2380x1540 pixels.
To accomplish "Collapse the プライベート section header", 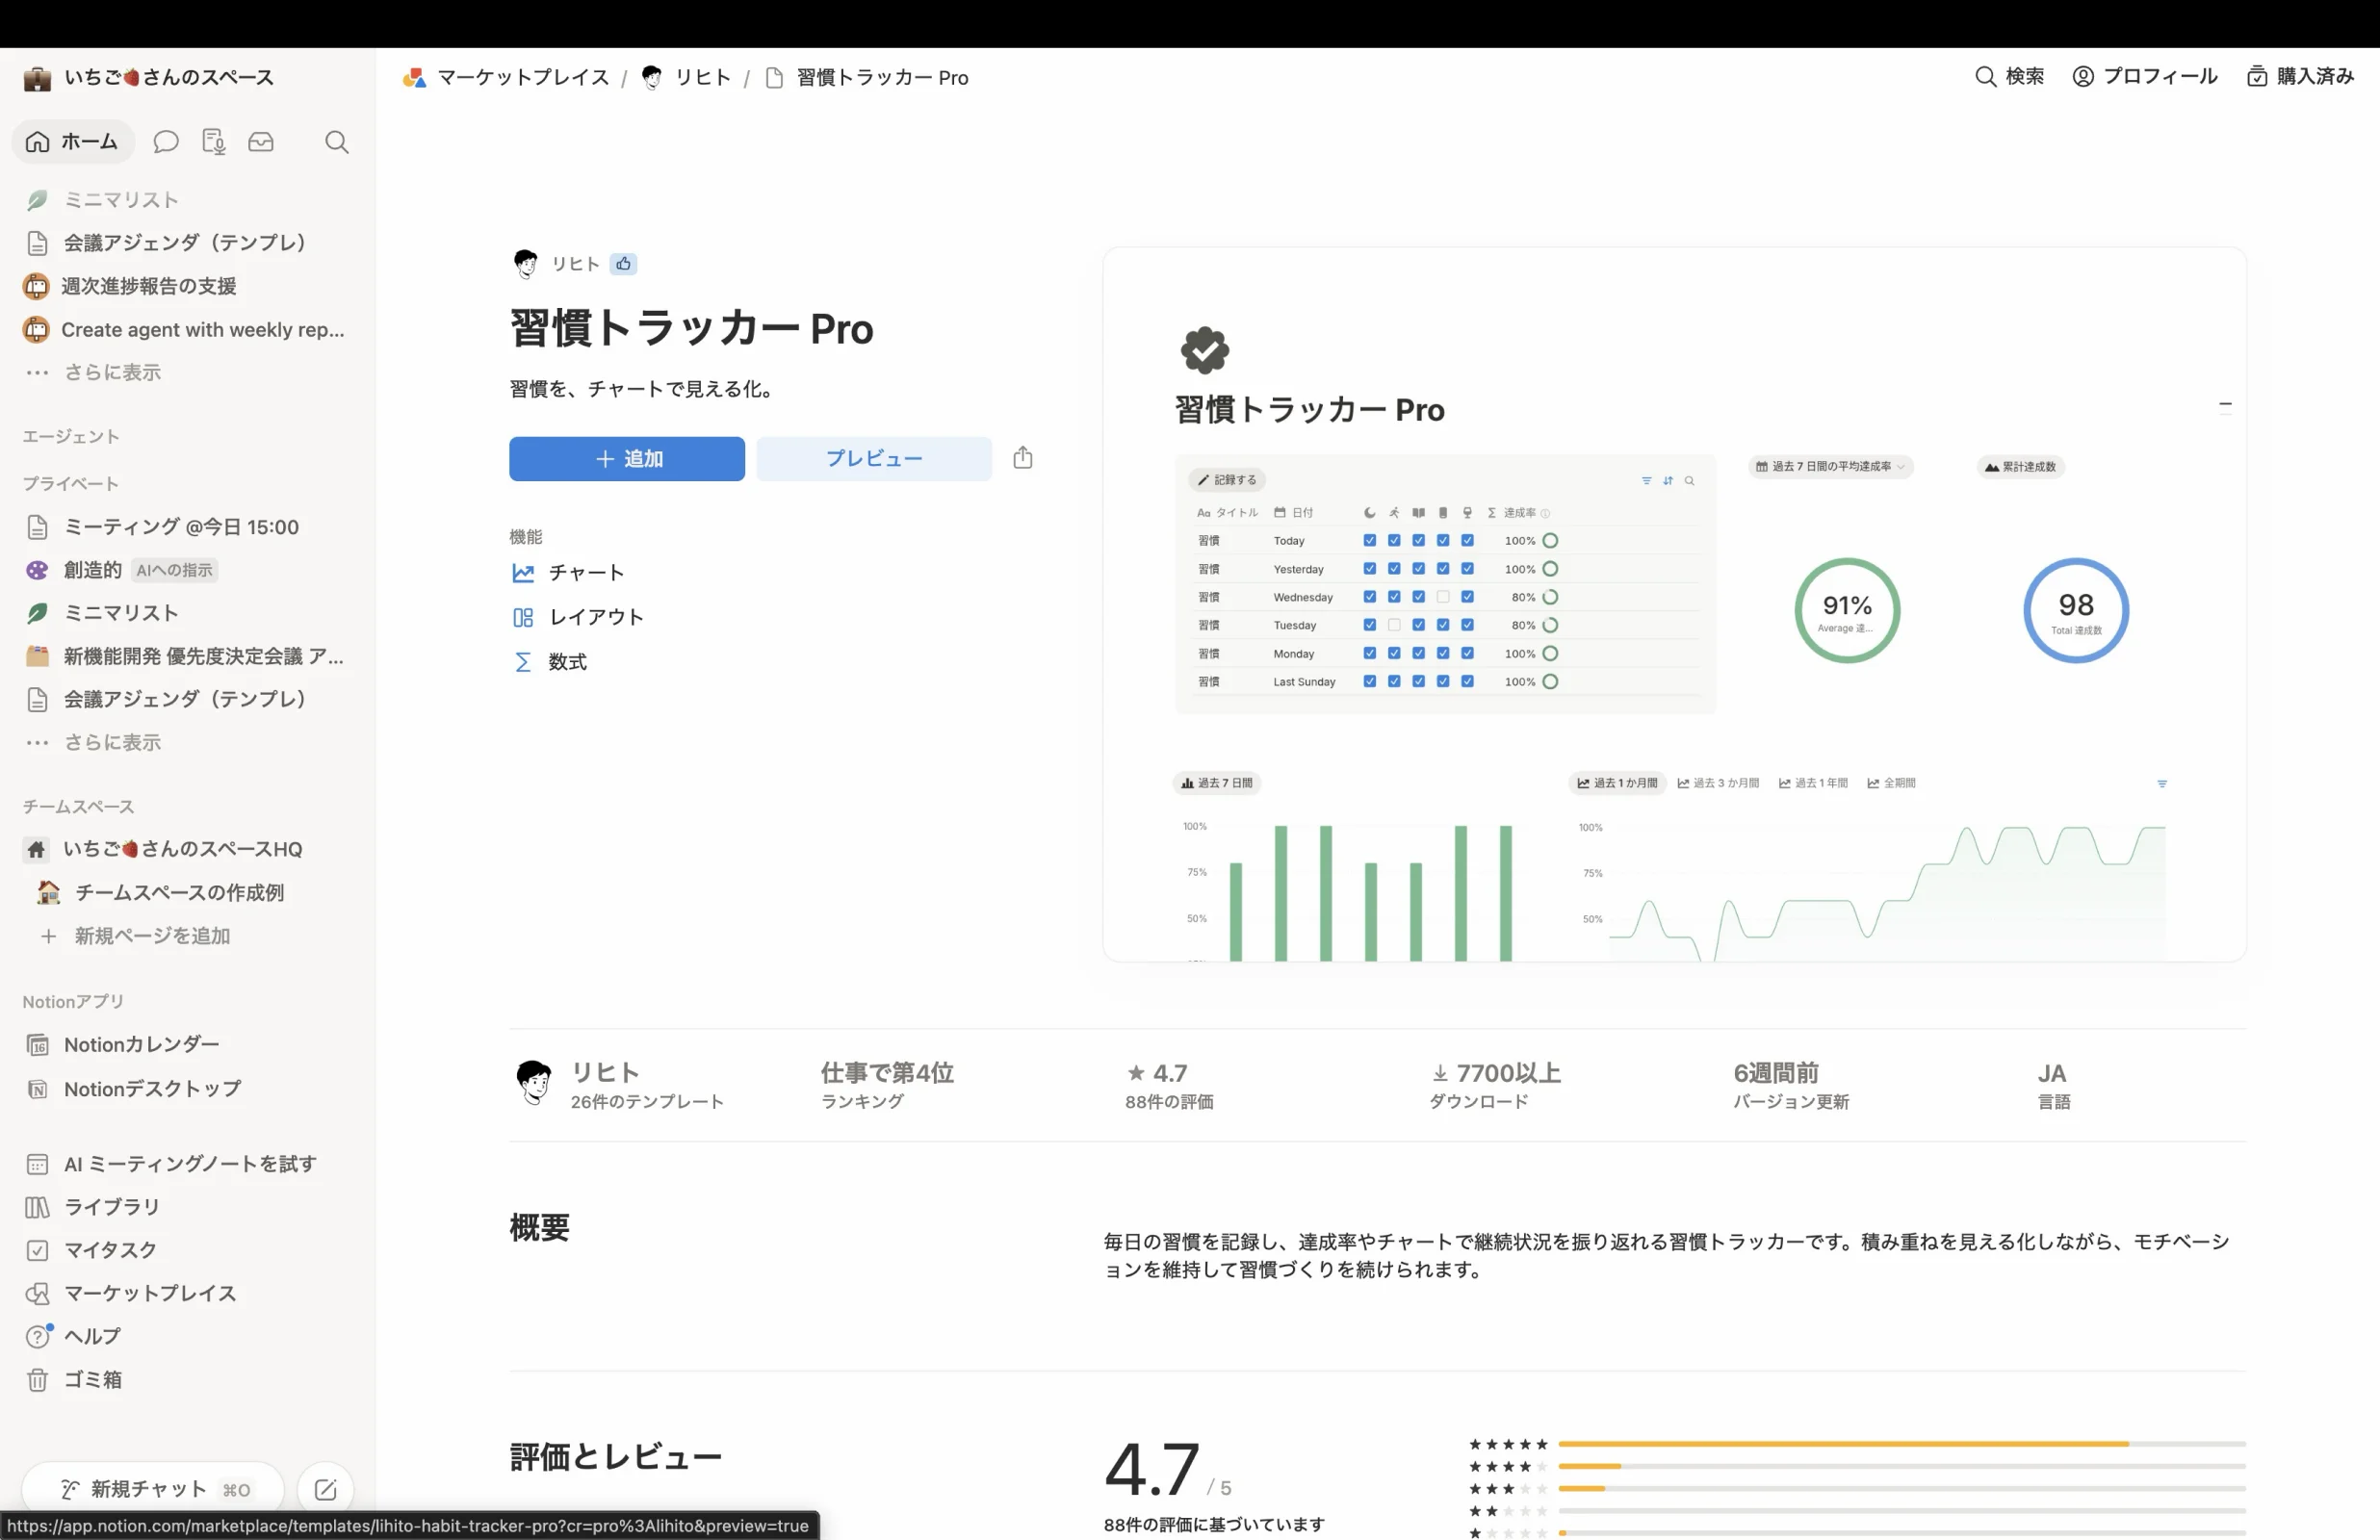I will tap(70, 484).
